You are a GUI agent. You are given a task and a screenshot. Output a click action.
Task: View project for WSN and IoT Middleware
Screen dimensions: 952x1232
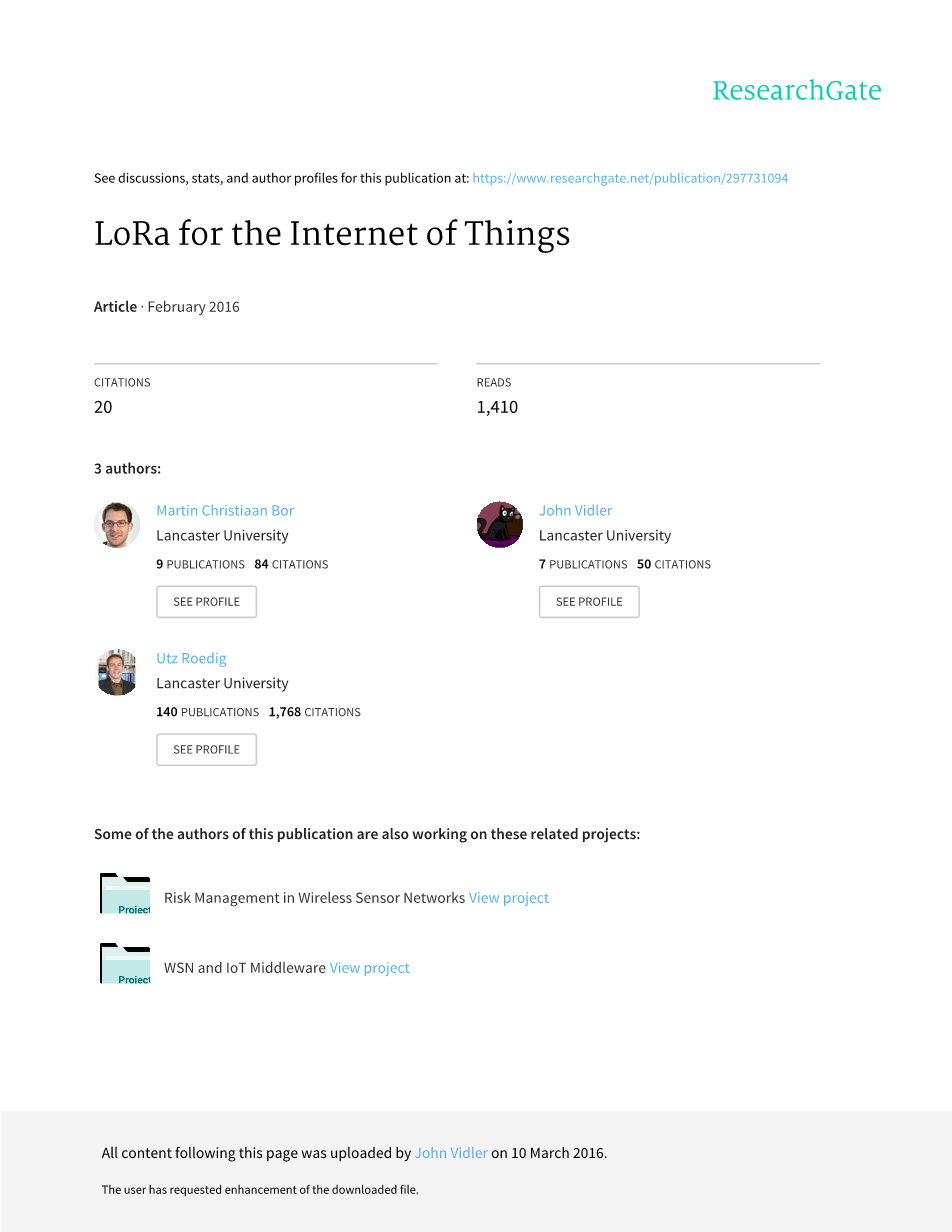[370, 968]
